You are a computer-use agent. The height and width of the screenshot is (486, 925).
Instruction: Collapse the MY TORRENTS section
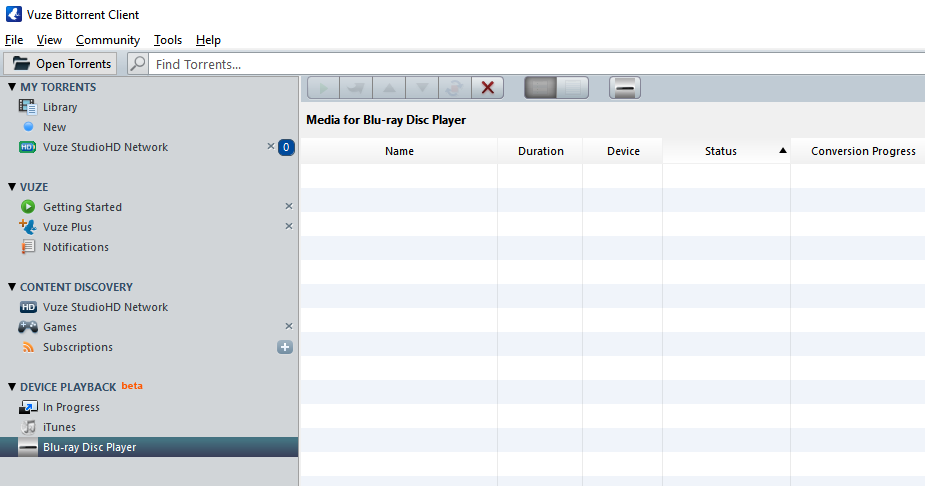coord(12,87)
